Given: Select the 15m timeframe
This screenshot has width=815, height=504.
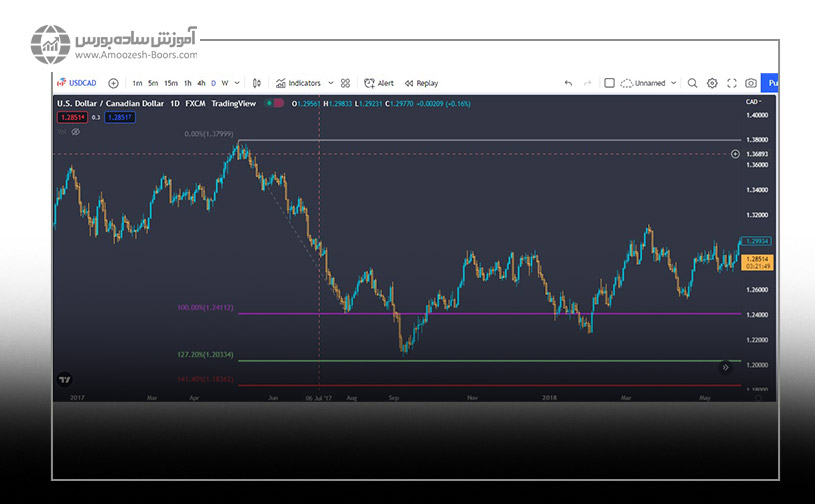Looking at the screenshot, I should (x=171, y=84).
